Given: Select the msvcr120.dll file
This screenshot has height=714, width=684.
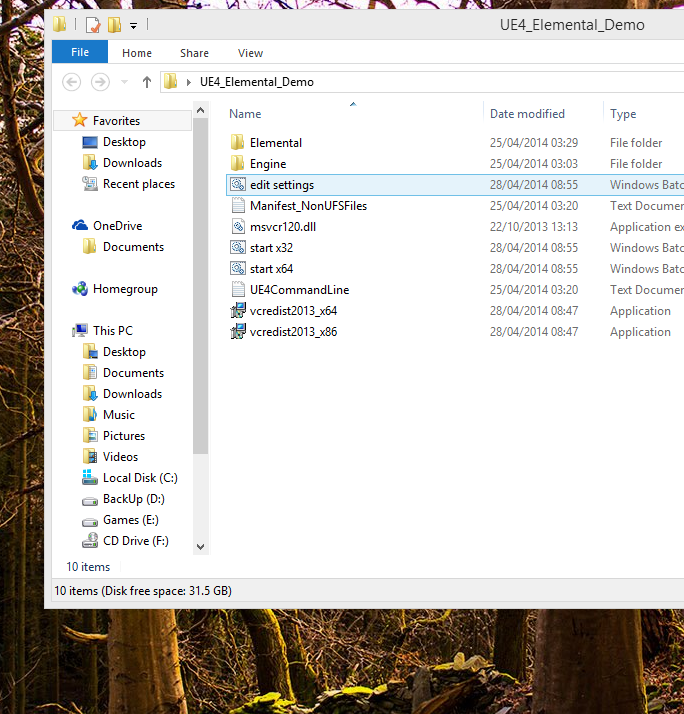Looking at the screenshot, I should click(x=283, y=227).
